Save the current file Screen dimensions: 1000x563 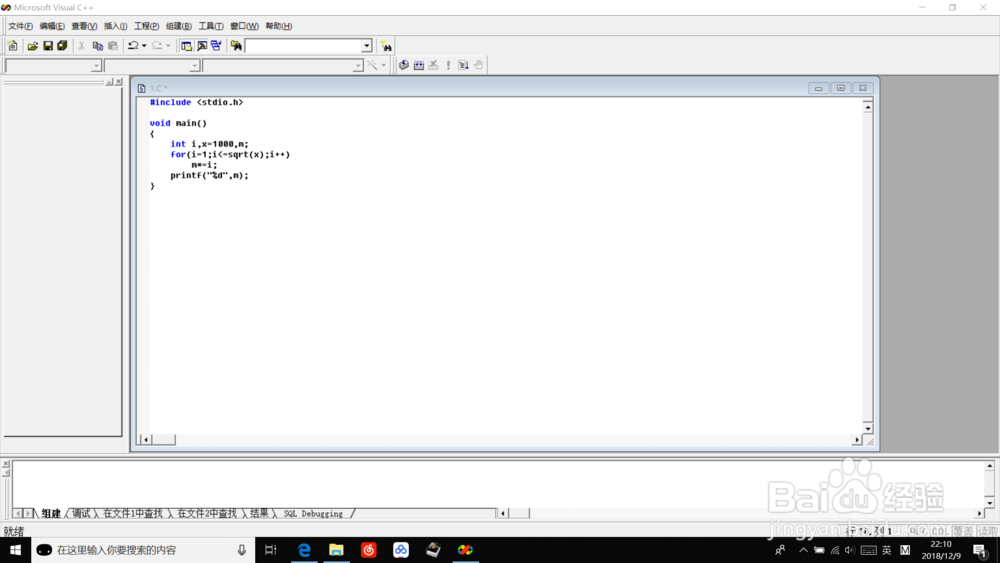pos(48,46)
